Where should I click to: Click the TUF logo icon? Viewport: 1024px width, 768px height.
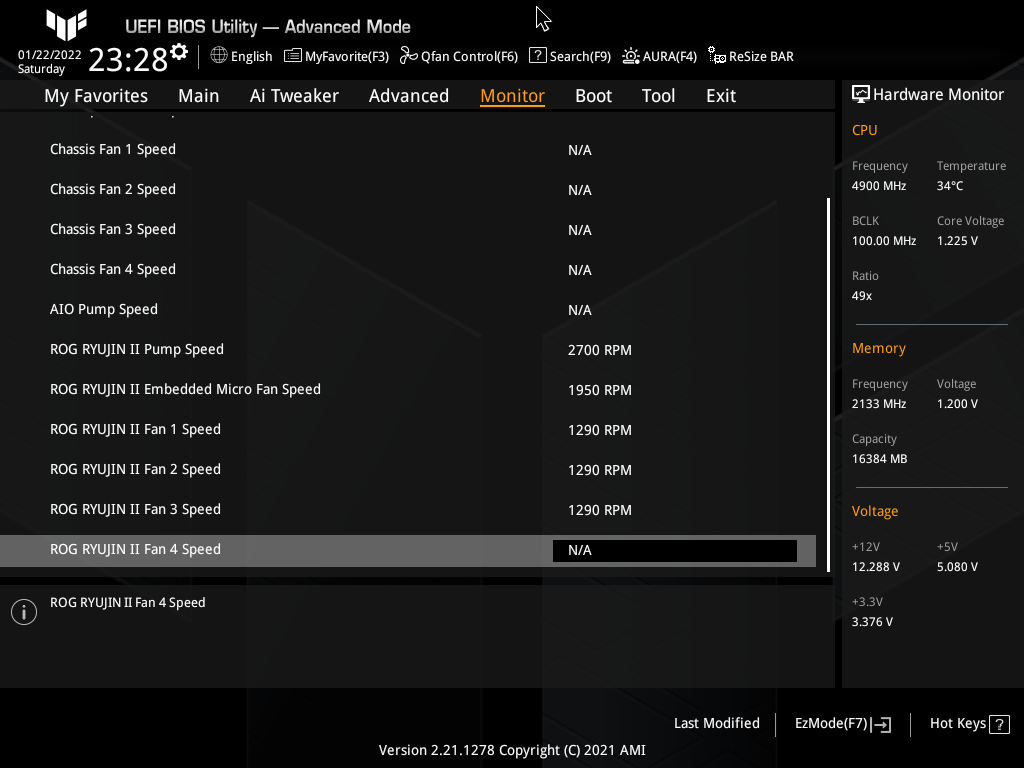pyautogui.click(x=67, y=24)
